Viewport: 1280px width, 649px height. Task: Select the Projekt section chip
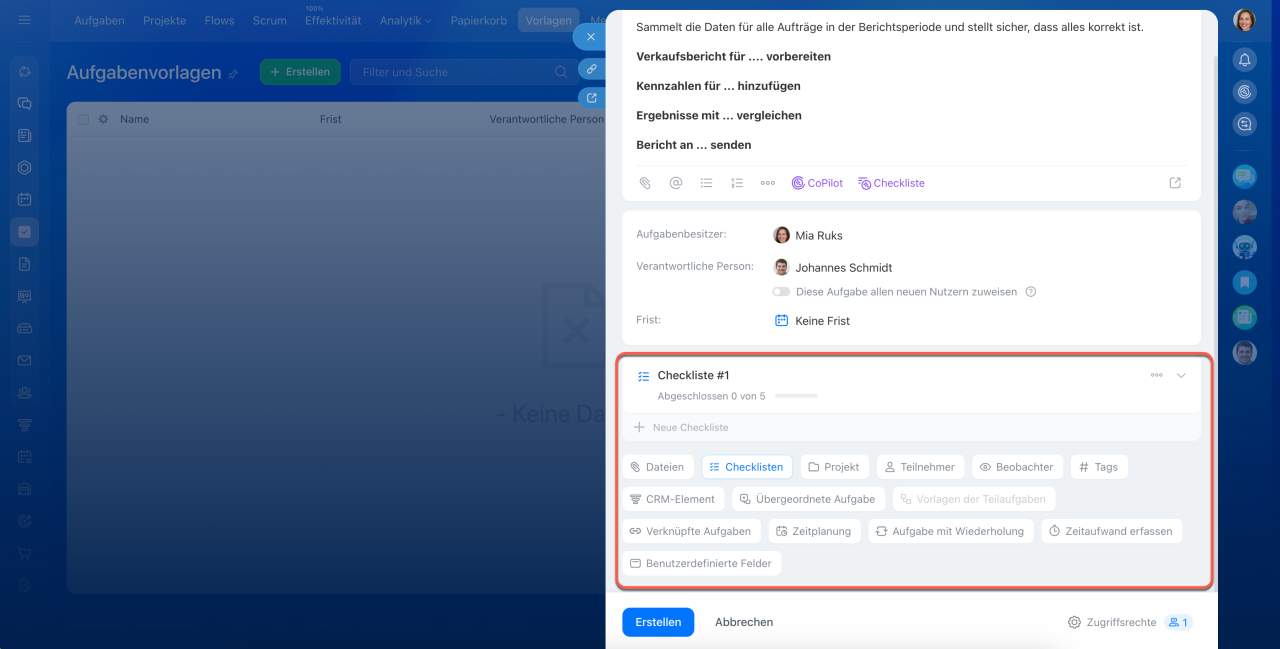(x=834, y=467)
